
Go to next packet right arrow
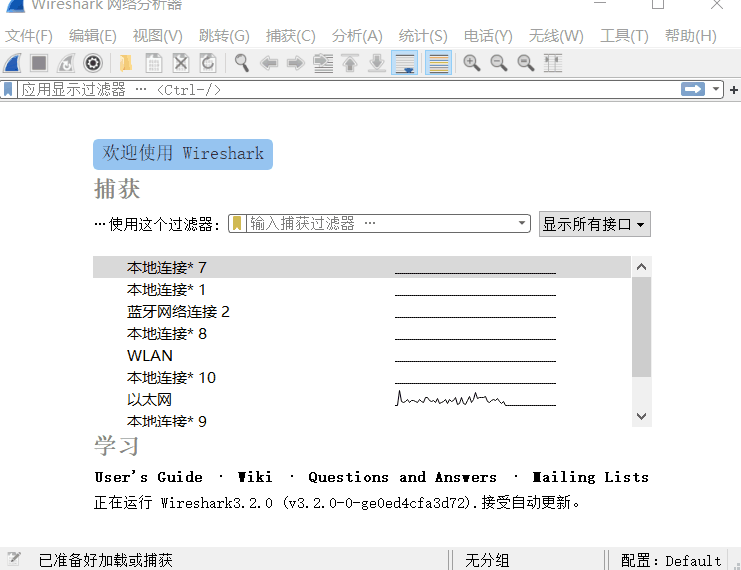(296, 63)
